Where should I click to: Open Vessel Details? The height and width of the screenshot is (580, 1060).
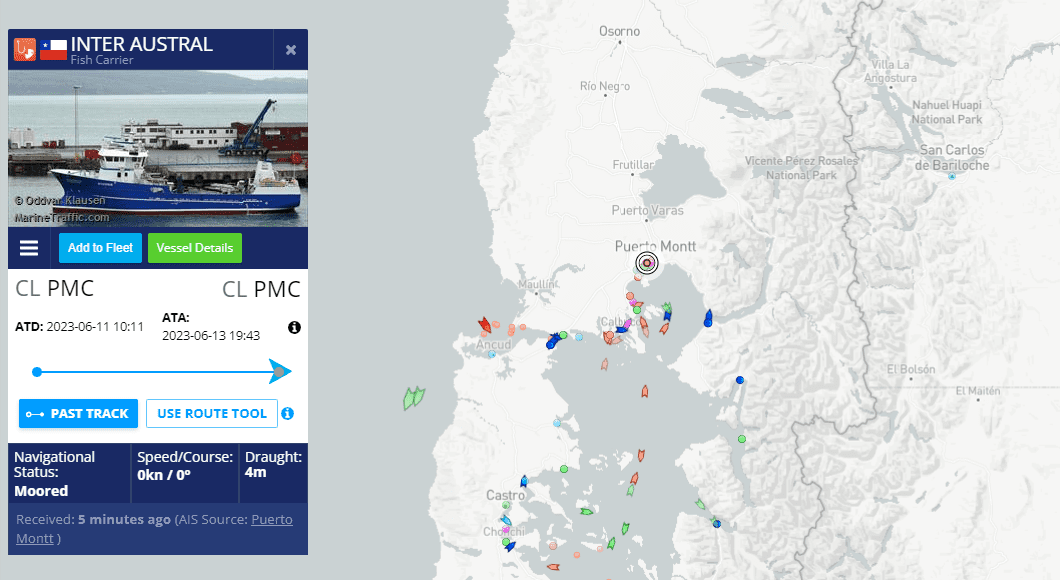tap(195, 248)
